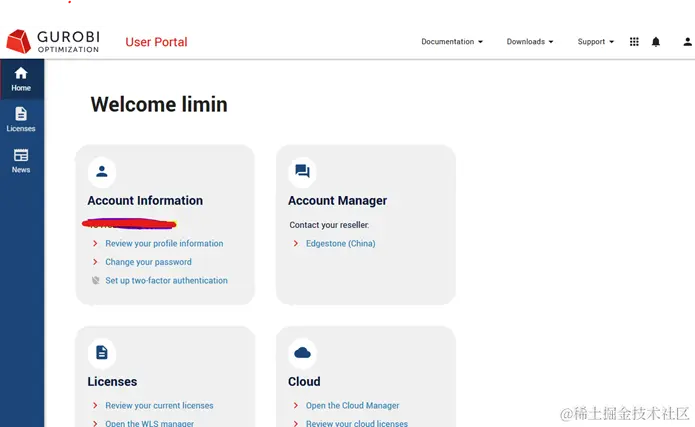The height and width of the screenshot is (427, 695).
Task: Open Review your cloud licenses link
Action: [357, 423]
